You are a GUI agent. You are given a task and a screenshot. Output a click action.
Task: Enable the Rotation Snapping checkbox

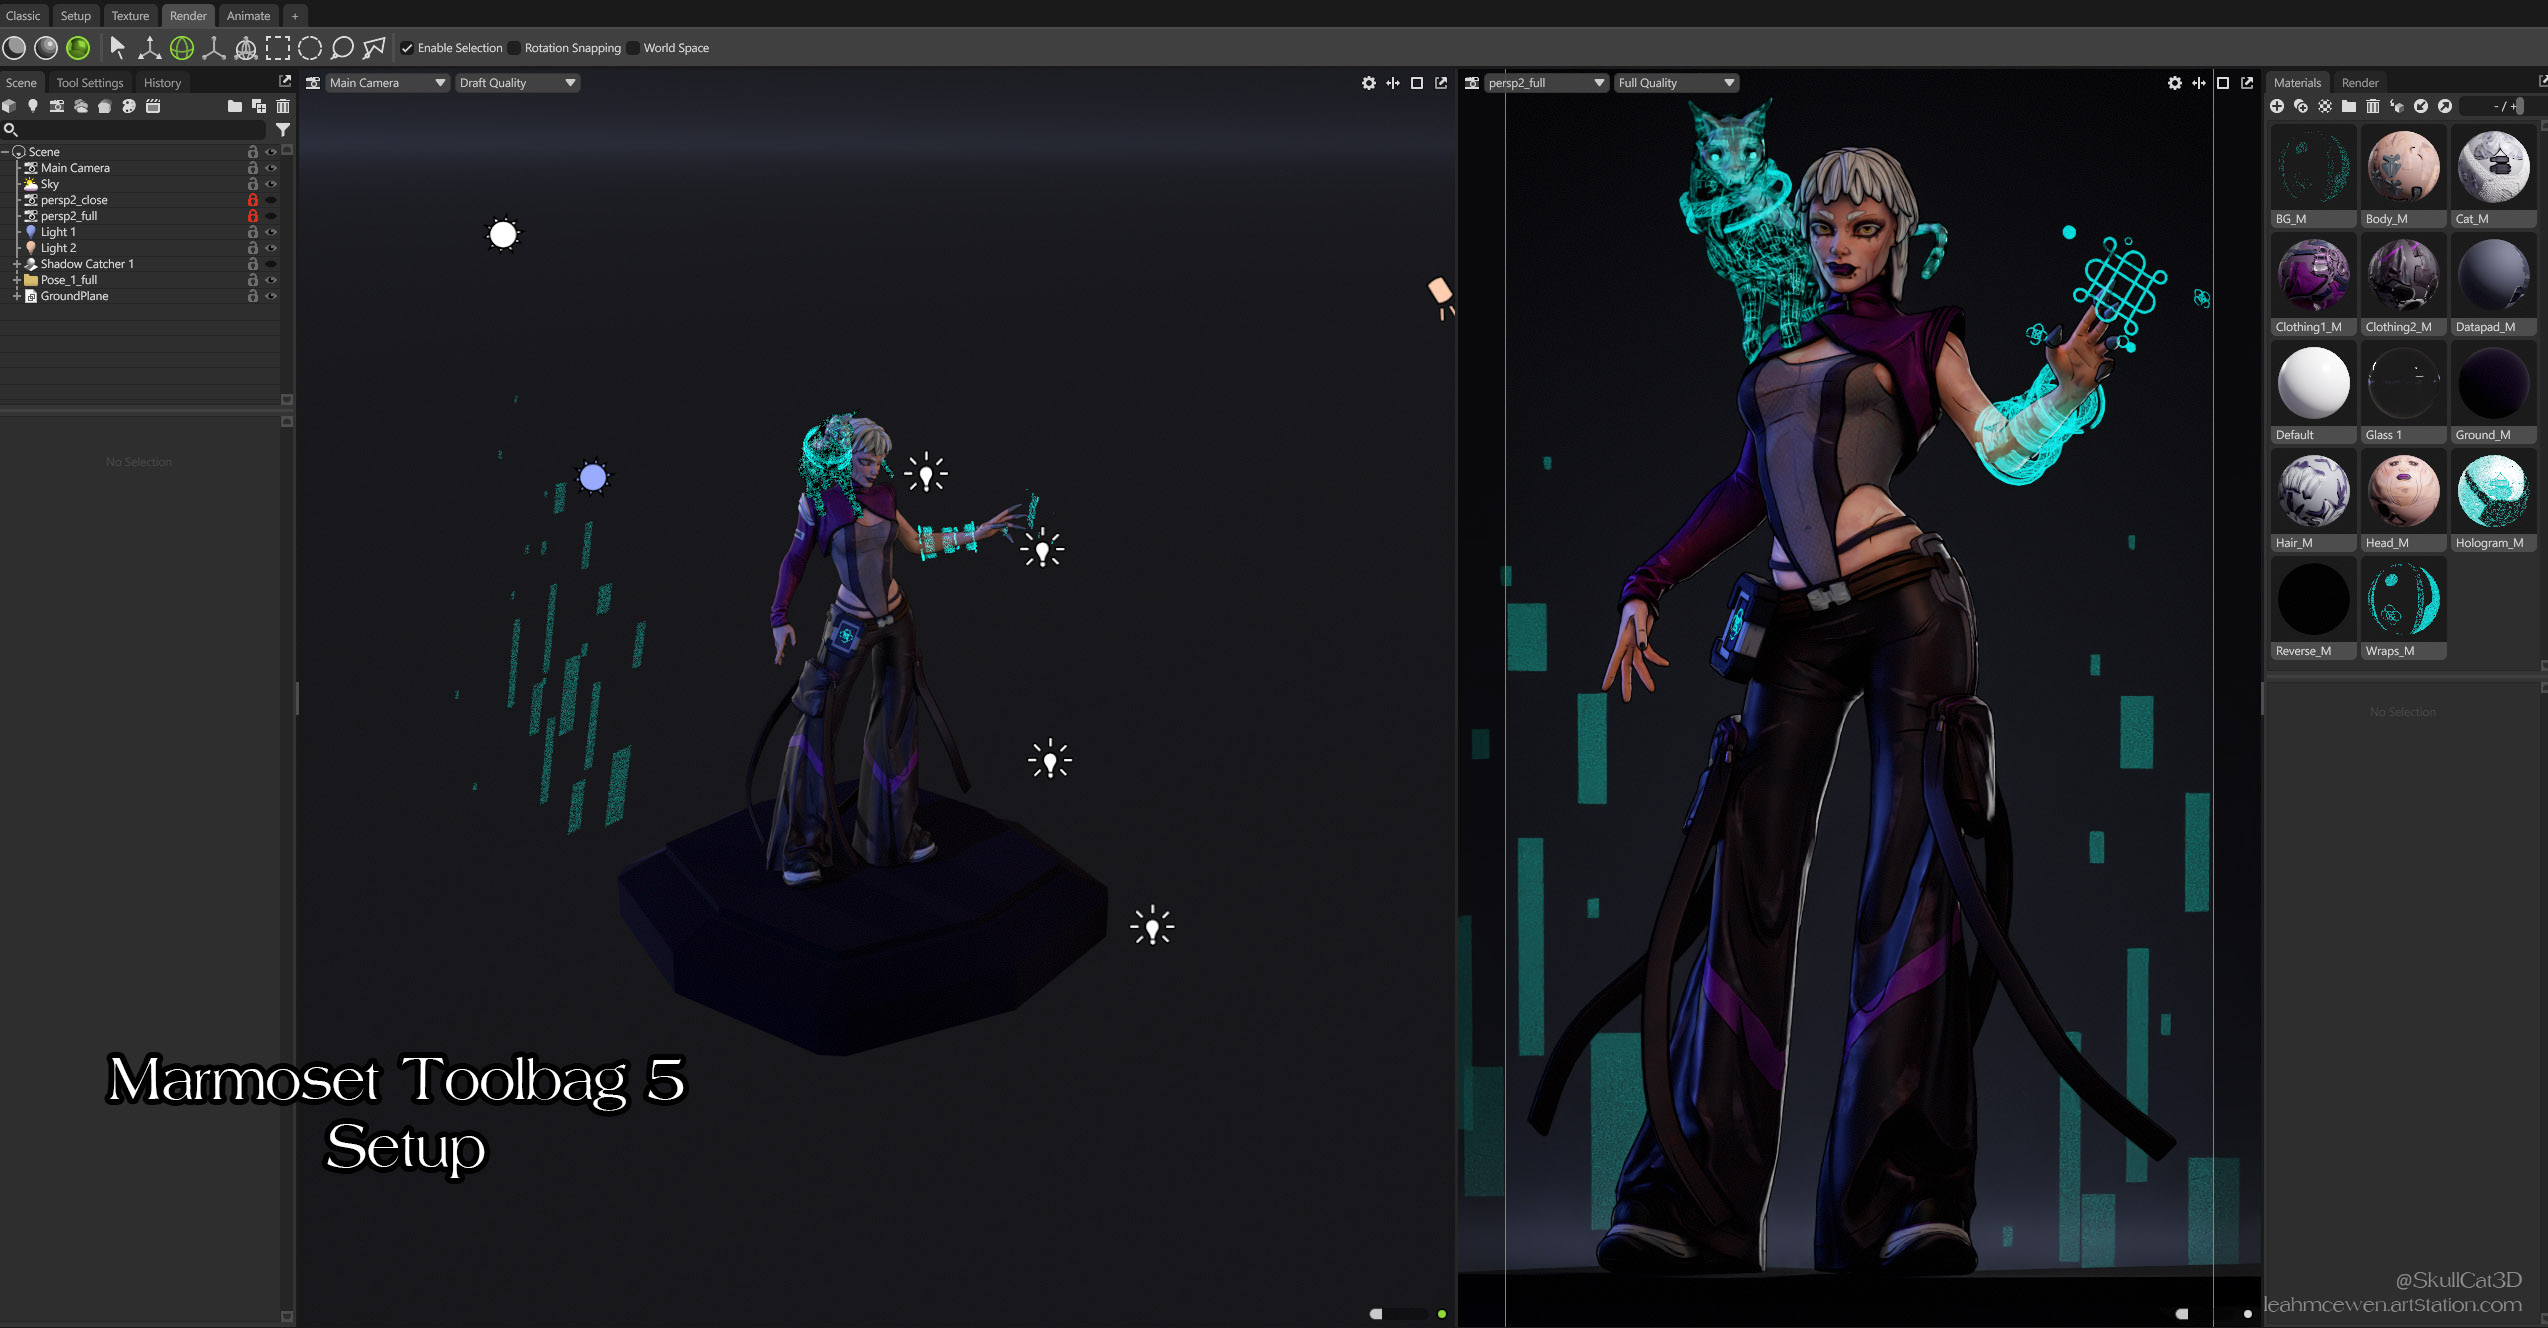point(514,48)
